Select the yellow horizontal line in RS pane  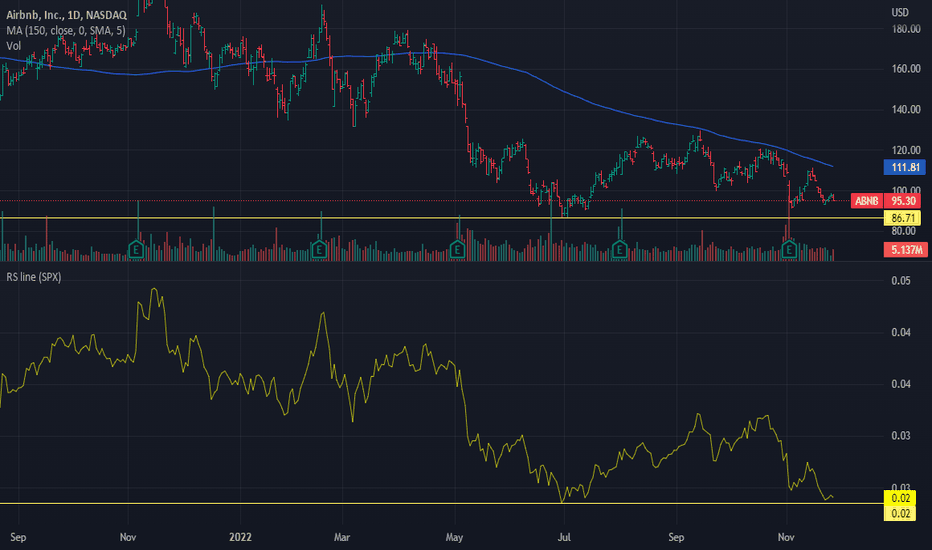coord(442,504)
